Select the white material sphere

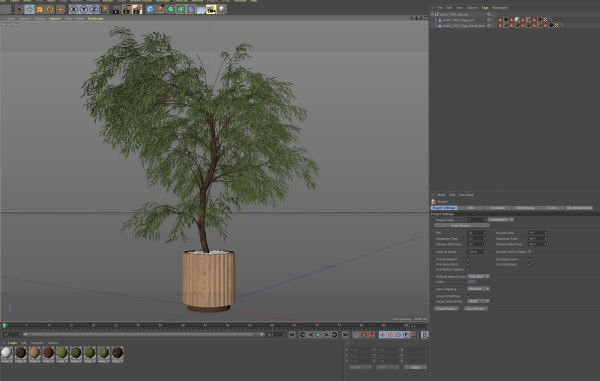point(7,353)
